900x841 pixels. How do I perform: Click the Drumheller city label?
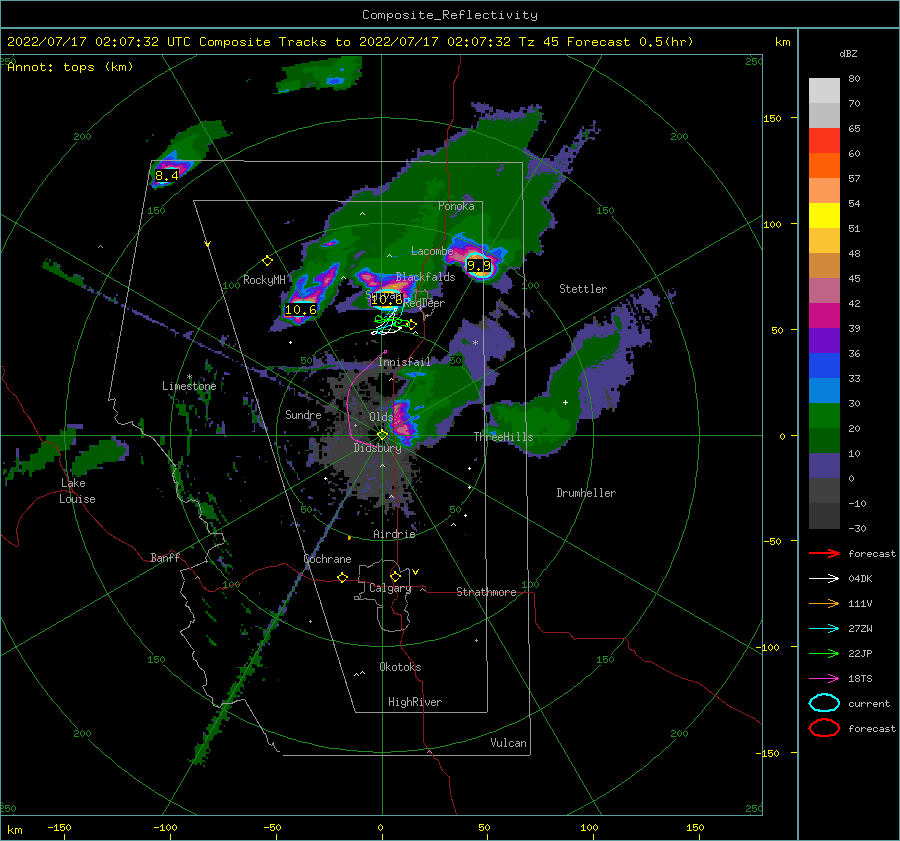point(586,493)
